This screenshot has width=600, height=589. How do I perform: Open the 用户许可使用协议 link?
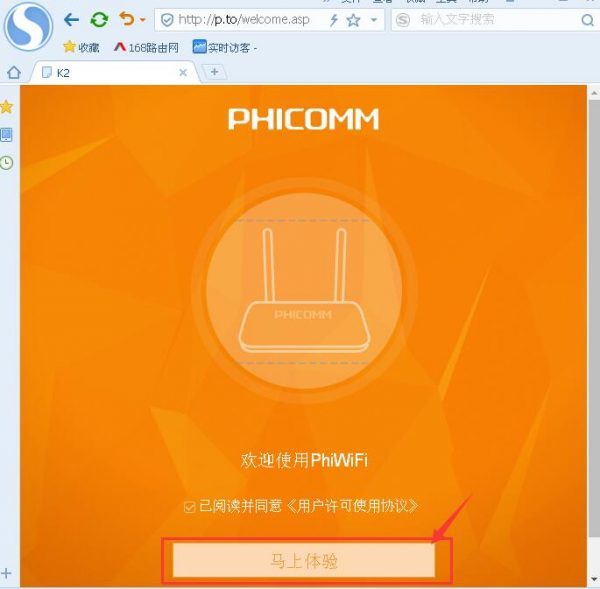[352, 506]
